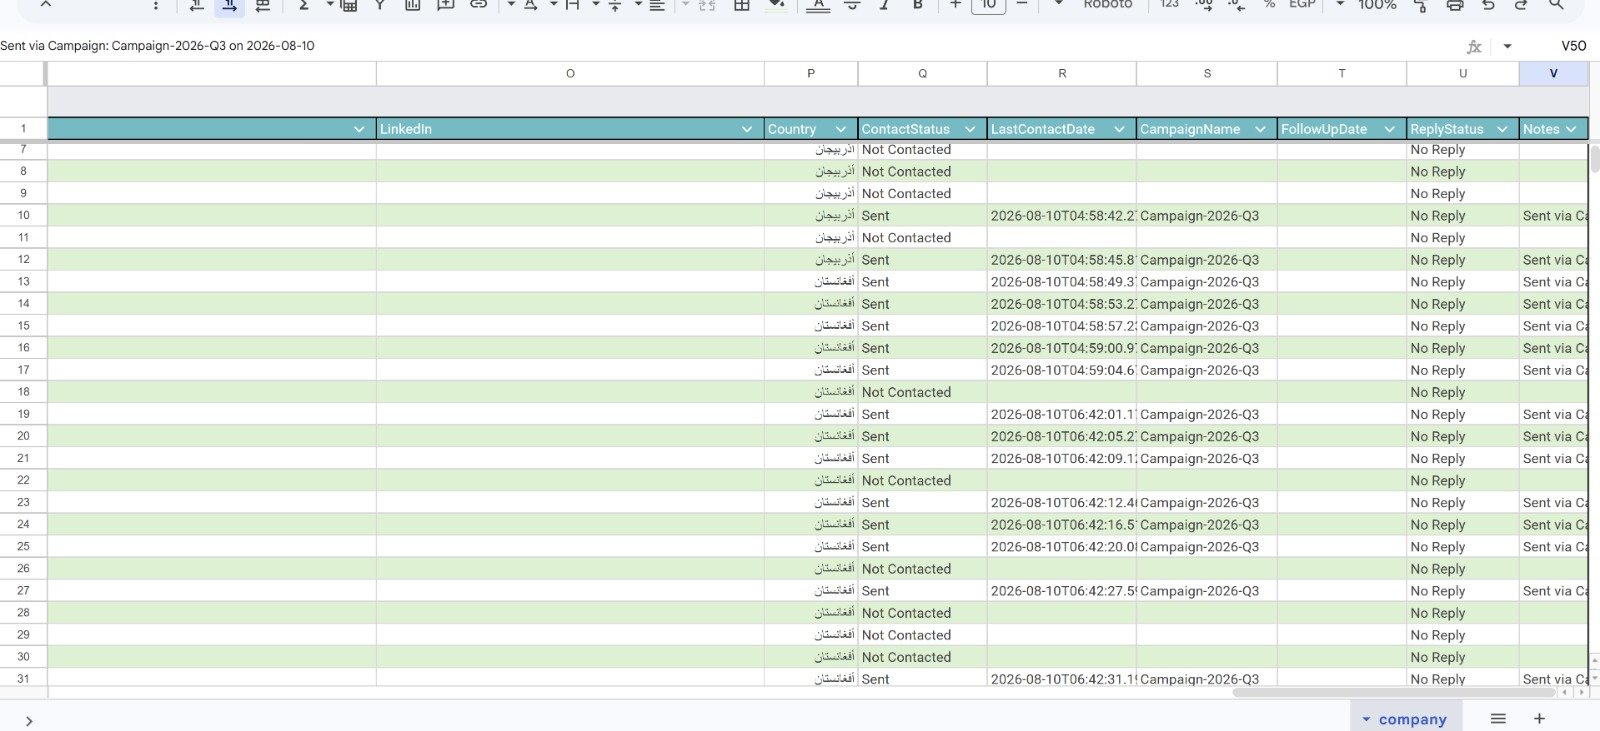Select Campaign-2026-Q3 cell in row 10
Image resolution: width=1600 pixels, height=731 pixels.
(1207, 216)
